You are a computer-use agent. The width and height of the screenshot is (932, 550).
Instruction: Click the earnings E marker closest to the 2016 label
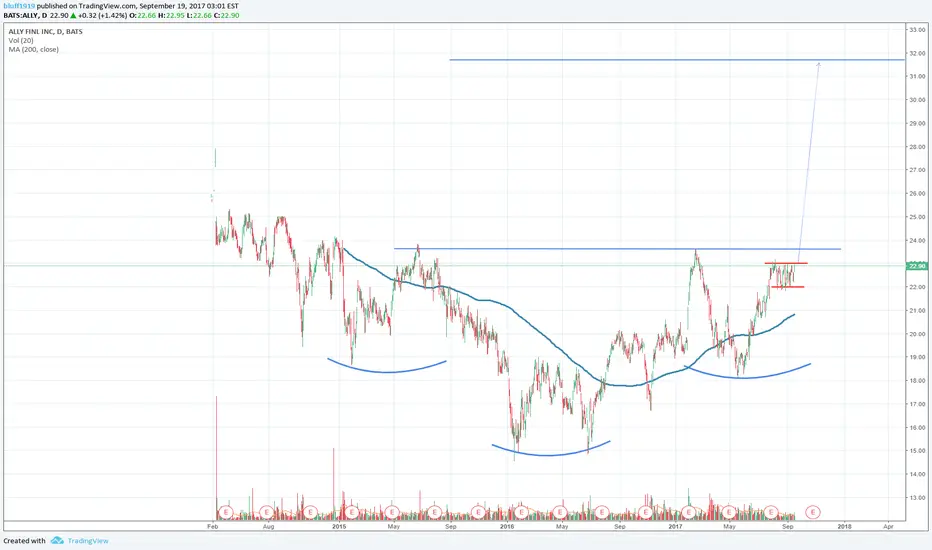[x=521, y=512]
